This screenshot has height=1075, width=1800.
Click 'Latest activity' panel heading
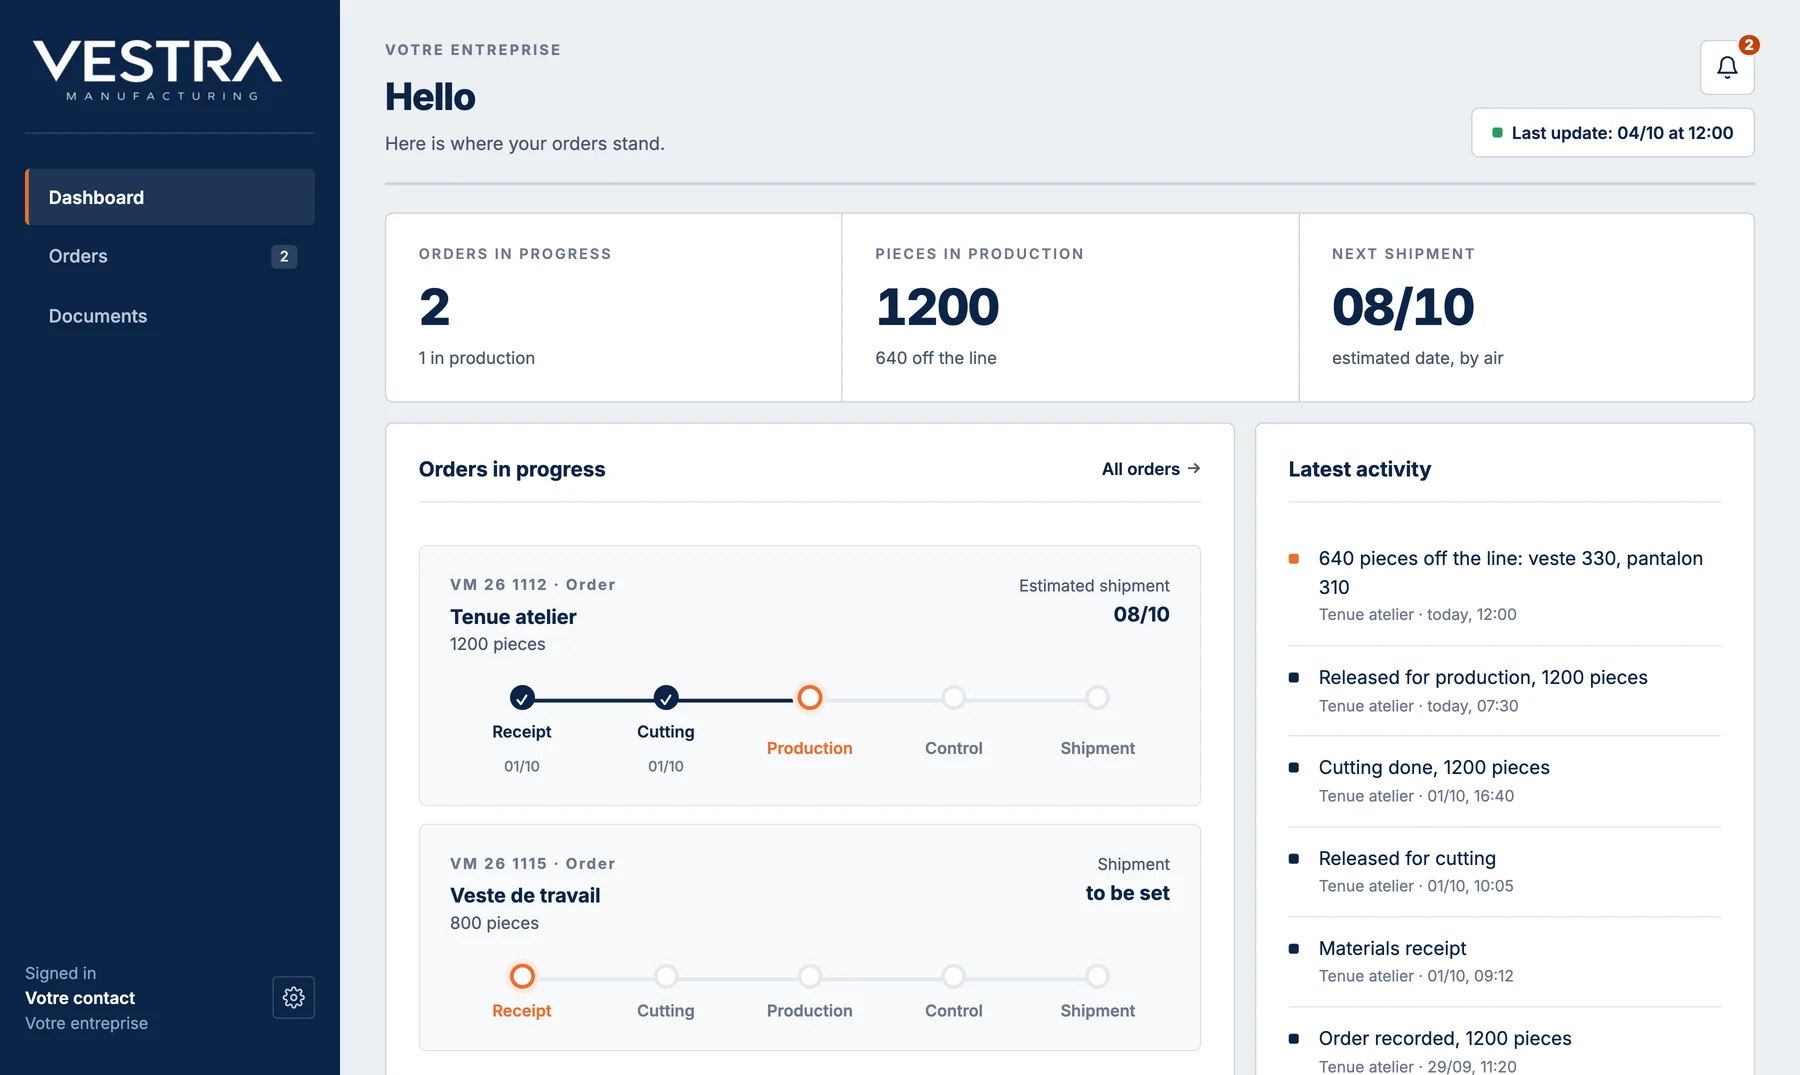coord(1360,469)
